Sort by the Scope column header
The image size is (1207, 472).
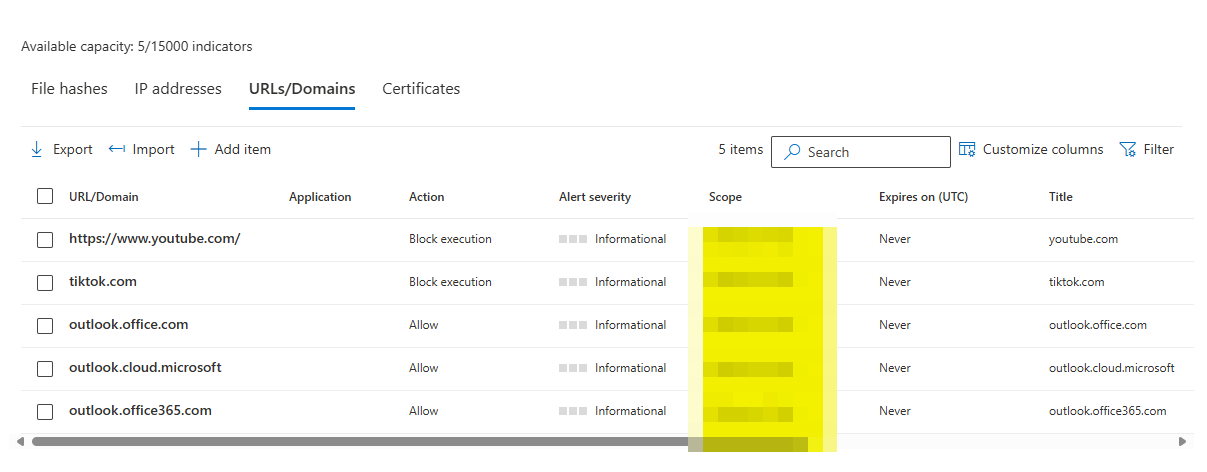pyautogui.click(x=725, y=197)
